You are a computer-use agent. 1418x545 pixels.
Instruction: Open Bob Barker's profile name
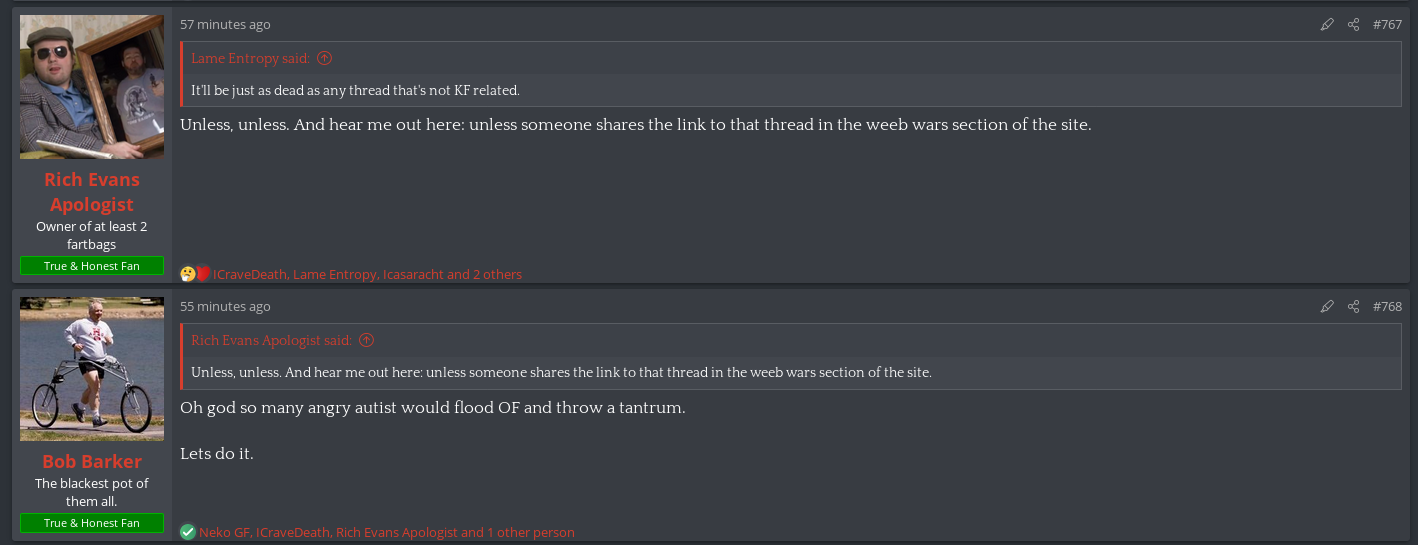(x=92, y=461)
